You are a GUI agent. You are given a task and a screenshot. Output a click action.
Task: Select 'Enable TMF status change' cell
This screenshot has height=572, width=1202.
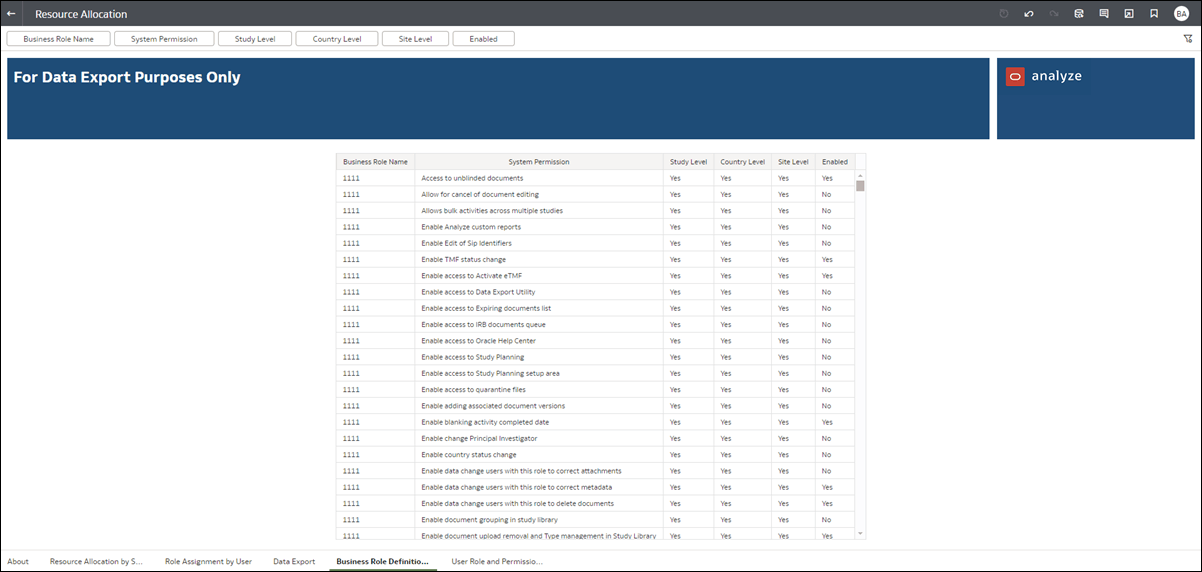coord(539,259)
